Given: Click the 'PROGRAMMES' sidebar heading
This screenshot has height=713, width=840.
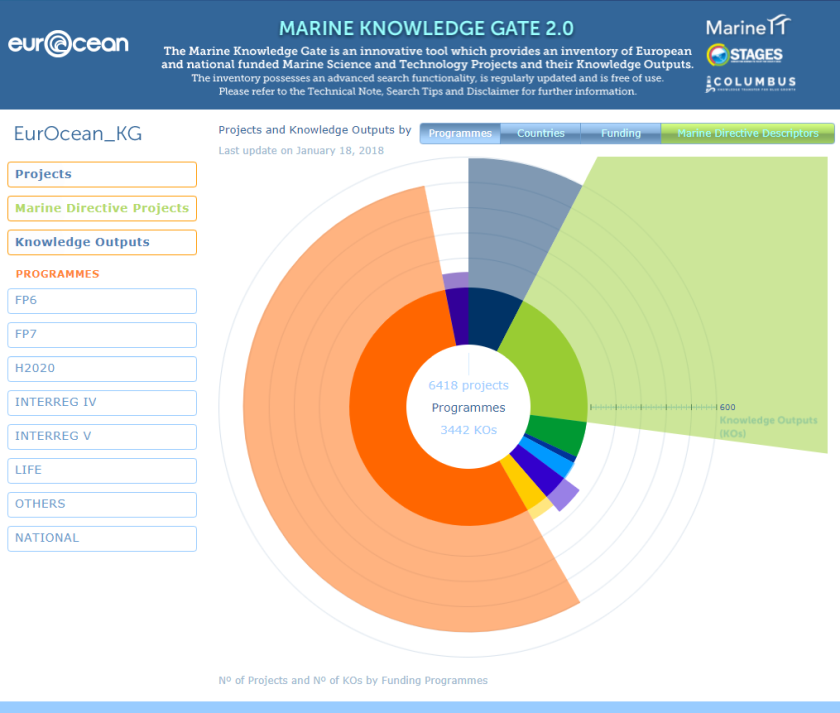Looking at the screenshot, I should click(57, 274).
